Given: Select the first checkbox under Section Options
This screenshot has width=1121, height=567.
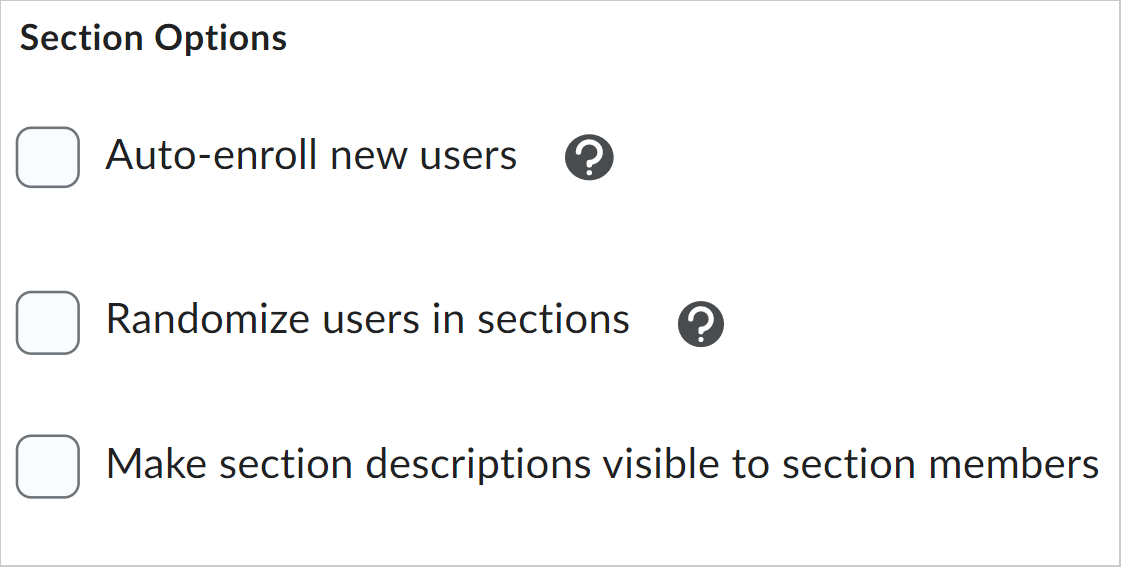Looking at the screenshot, I should [48, 157].
